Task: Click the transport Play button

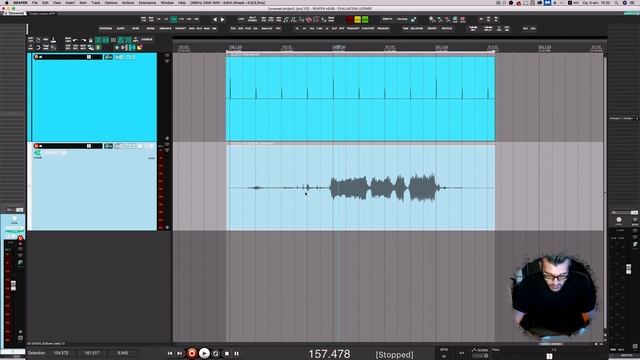Action: click(204, 353)
